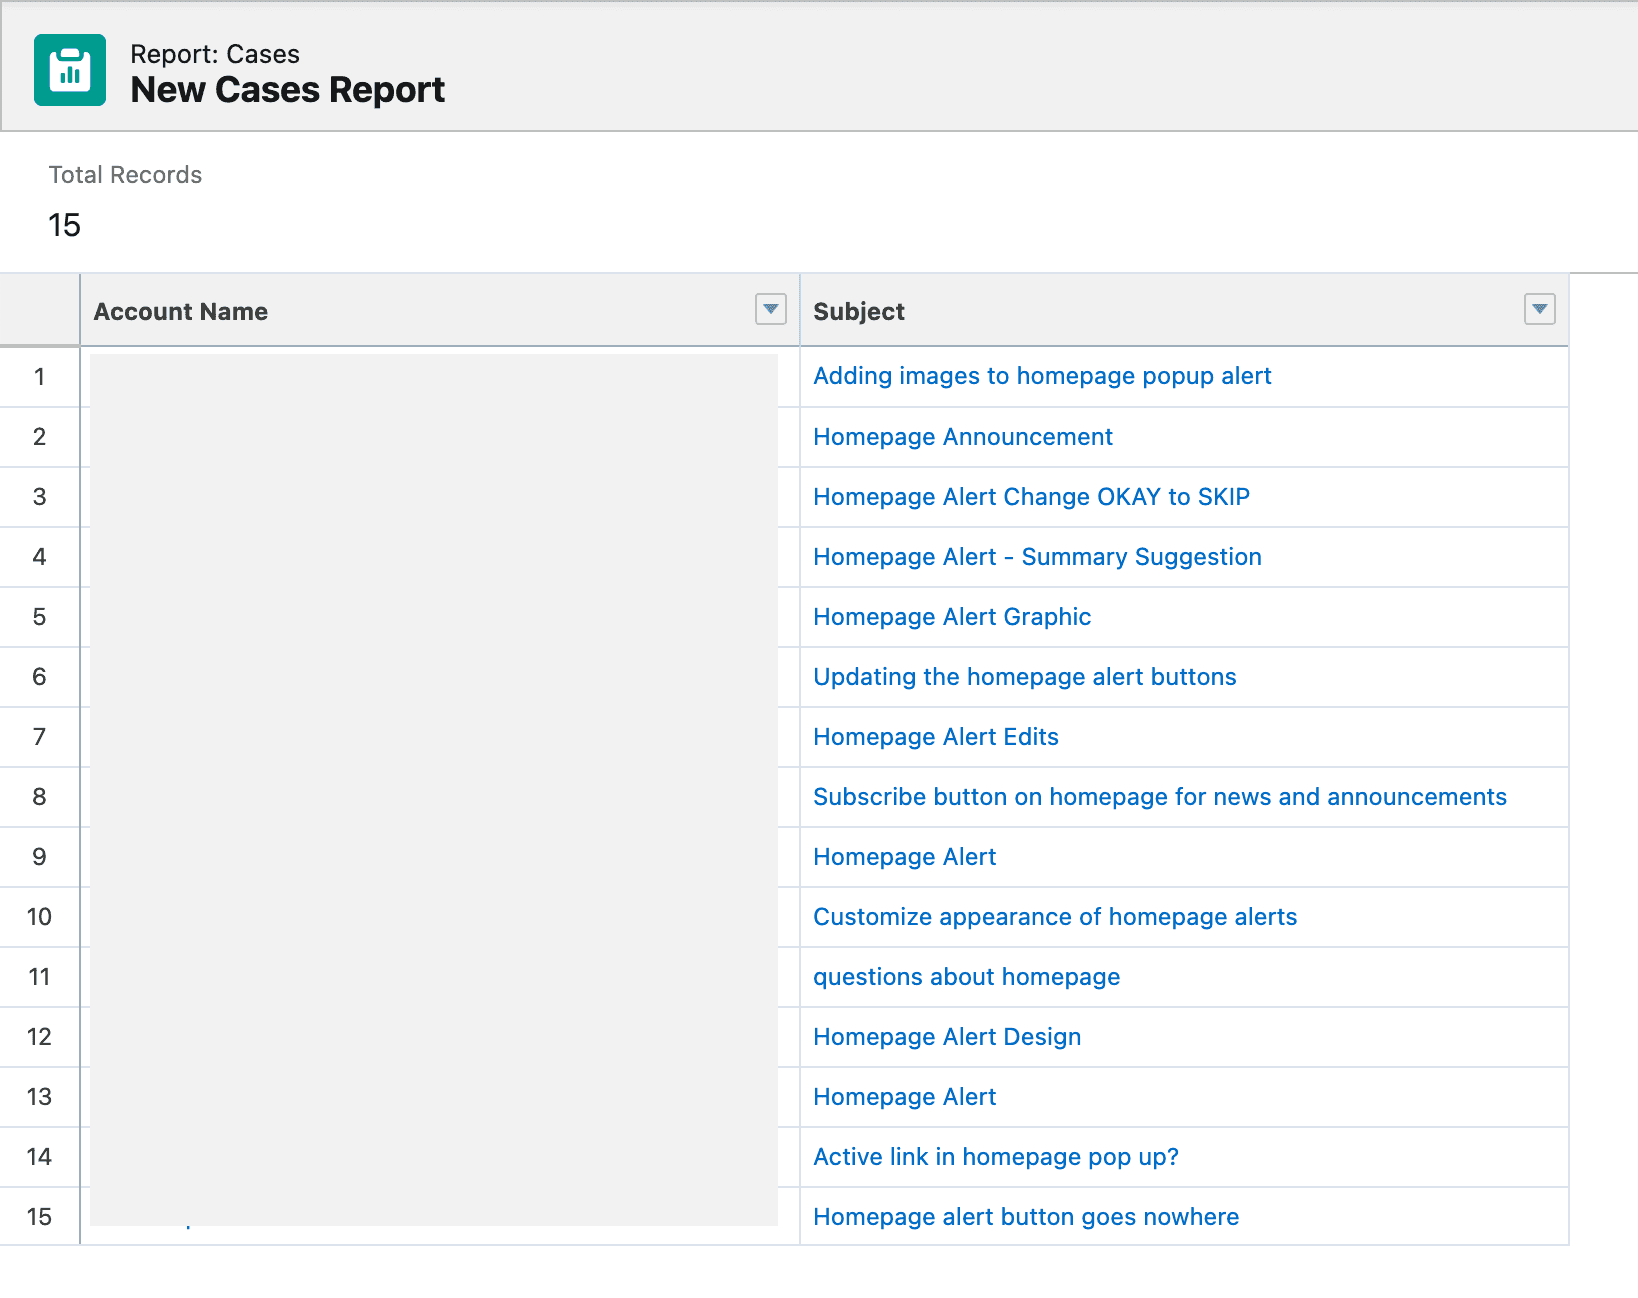
Task: Open the 'questions about homepage' case
Action: point(966,977)
